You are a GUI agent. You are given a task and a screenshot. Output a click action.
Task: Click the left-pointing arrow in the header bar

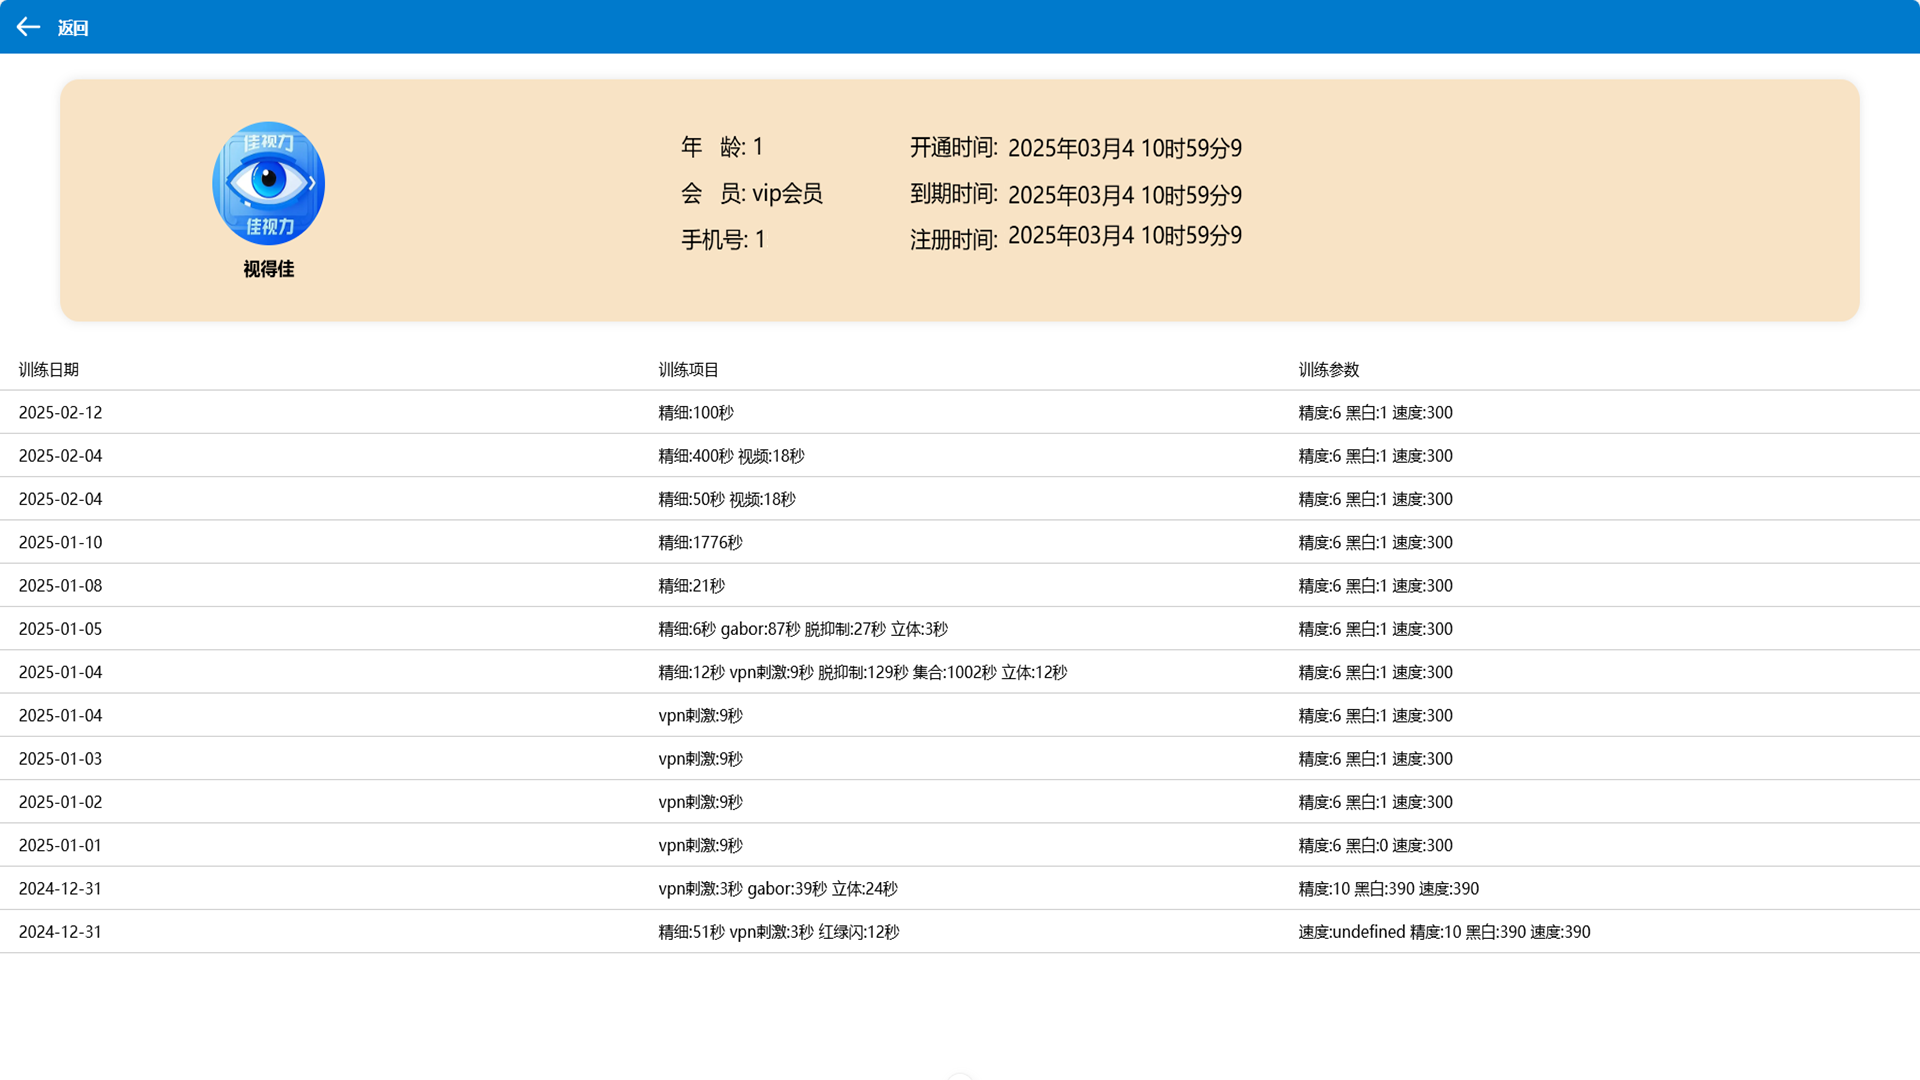point(27,27)
